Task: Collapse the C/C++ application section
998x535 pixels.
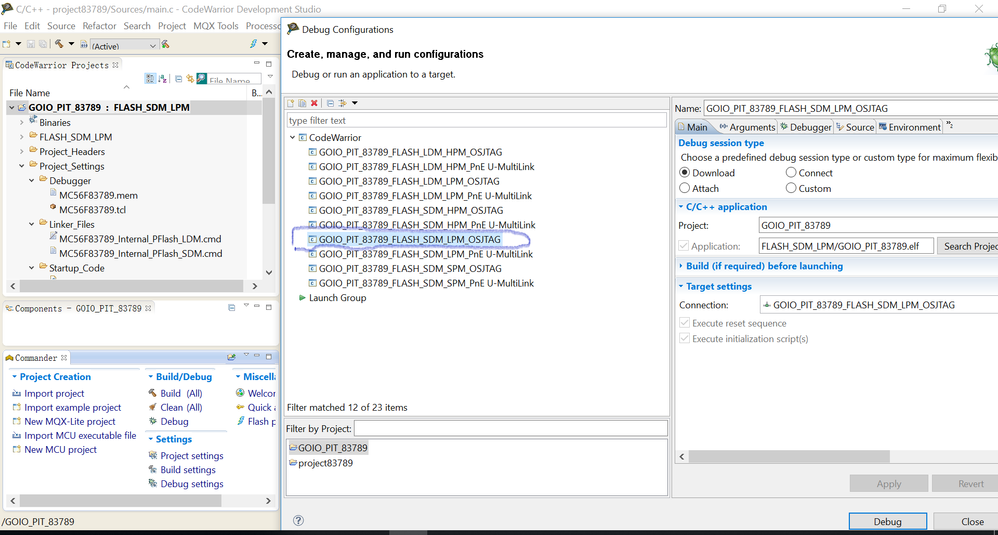Action: (681, 207)
